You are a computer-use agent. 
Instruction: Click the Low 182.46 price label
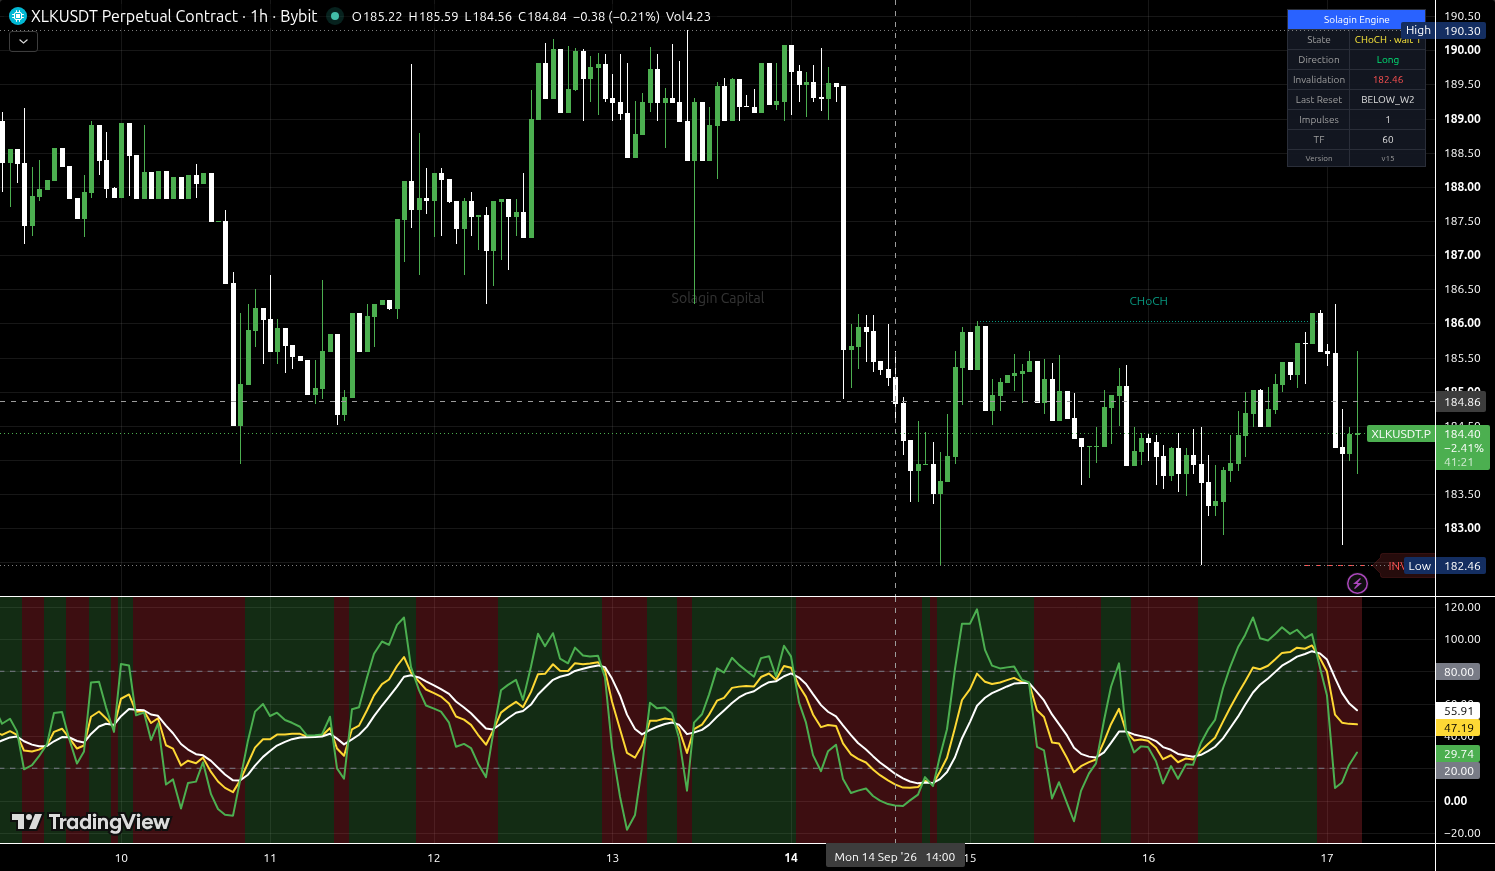click(1444, 566)
